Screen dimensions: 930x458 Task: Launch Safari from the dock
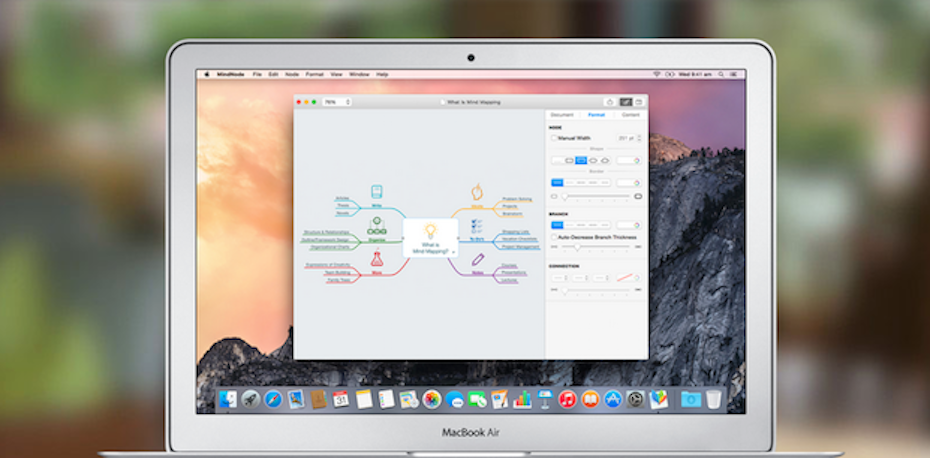point(273,399)
